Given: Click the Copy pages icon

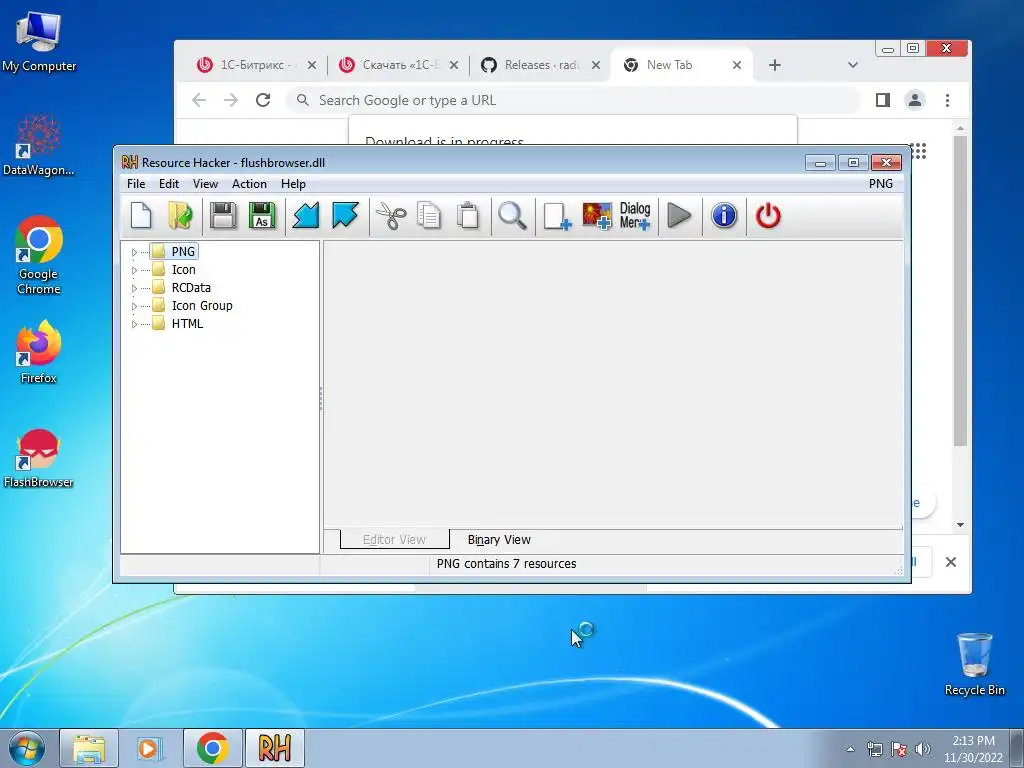Looking at the screenshot, I should (x=429, y=216).
